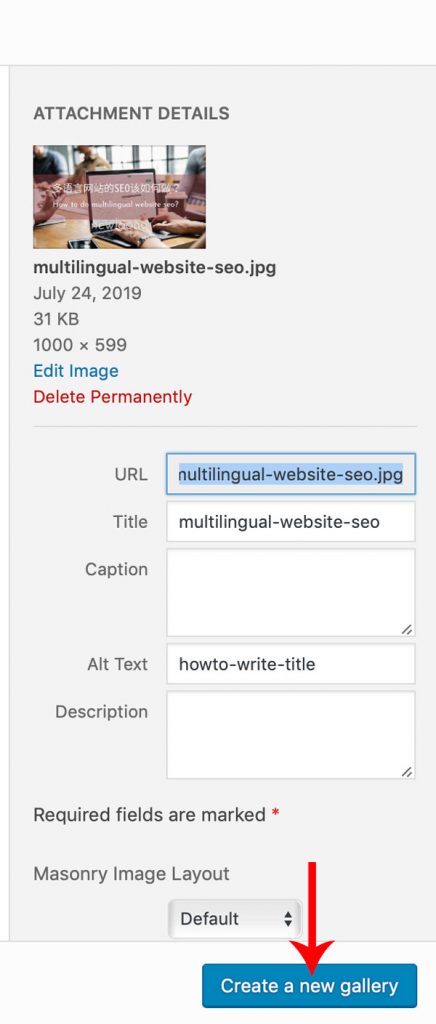Select the Alt Text field howto-write-title
The width and height of the screenshot is (436, 1024).
click(x=290, y=664)
